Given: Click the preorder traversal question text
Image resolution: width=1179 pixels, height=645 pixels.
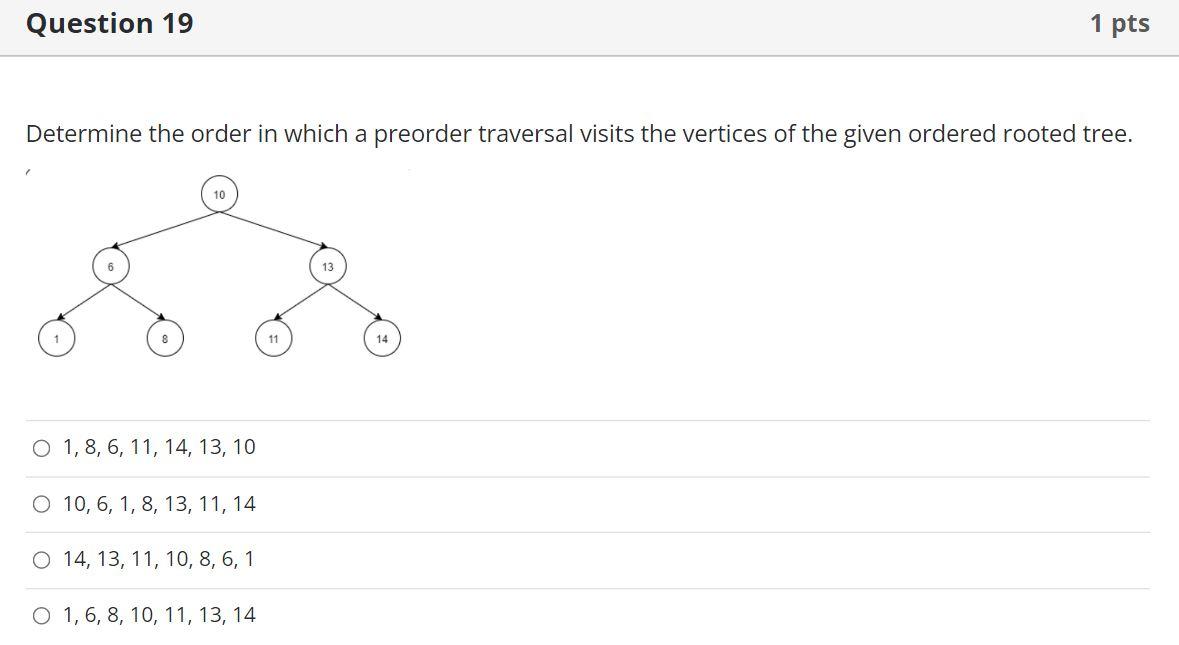Looking at the screenshot, I should [x=578, y=133].
